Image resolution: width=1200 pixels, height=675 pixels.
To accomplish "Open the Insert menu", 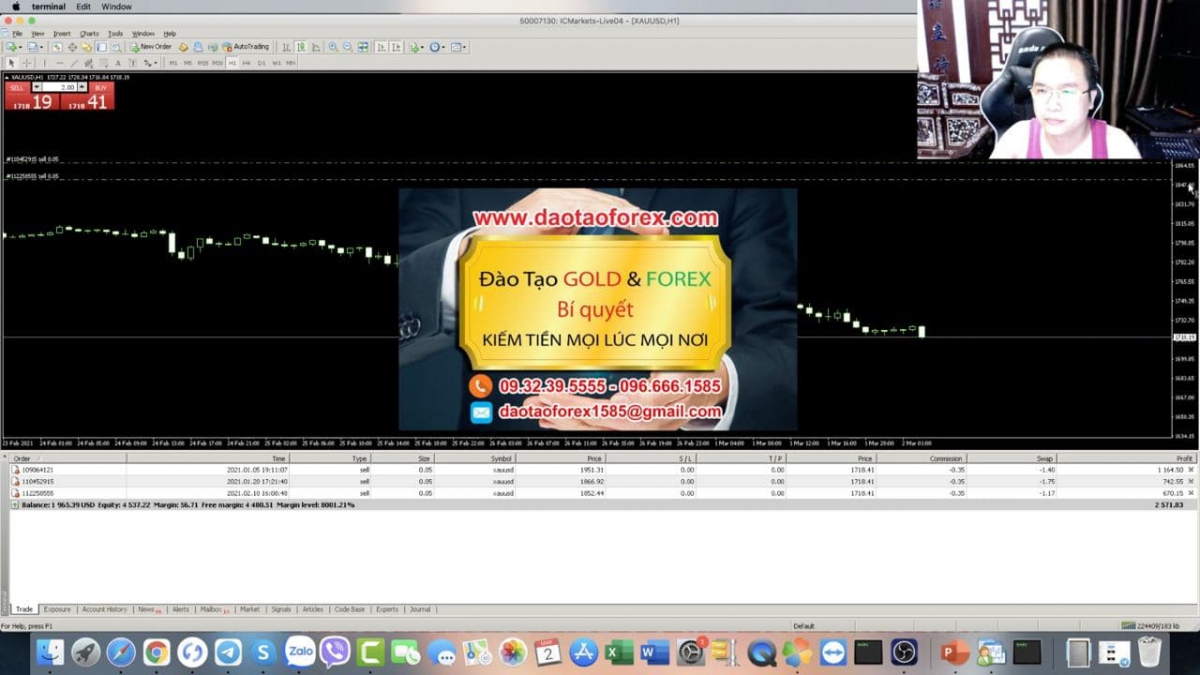I will tap(62, 33).
